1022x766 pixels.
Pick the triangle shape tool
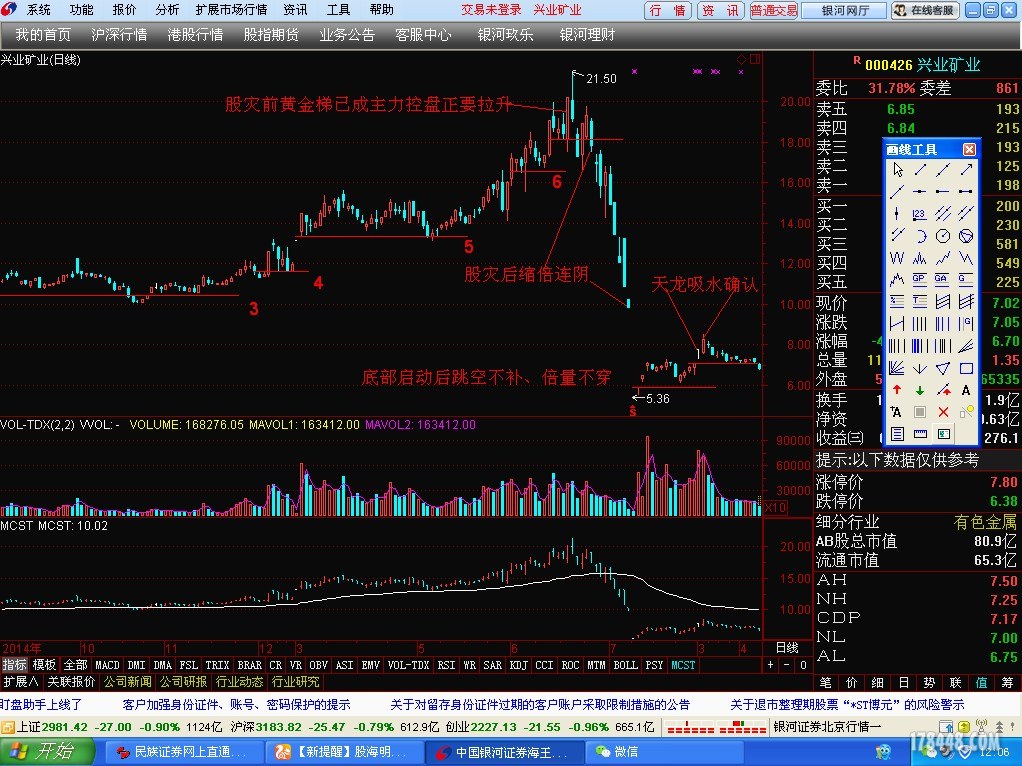pyautogui.click(x=942, y=368)
